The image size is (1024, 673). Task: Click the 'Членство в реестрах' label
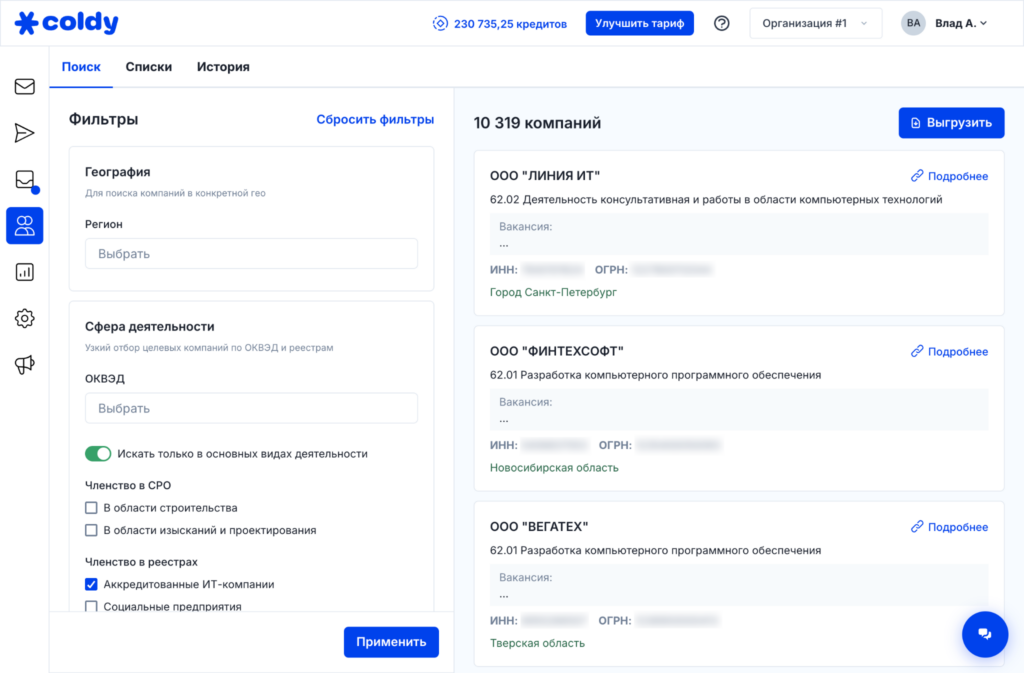tap(141, 561)
